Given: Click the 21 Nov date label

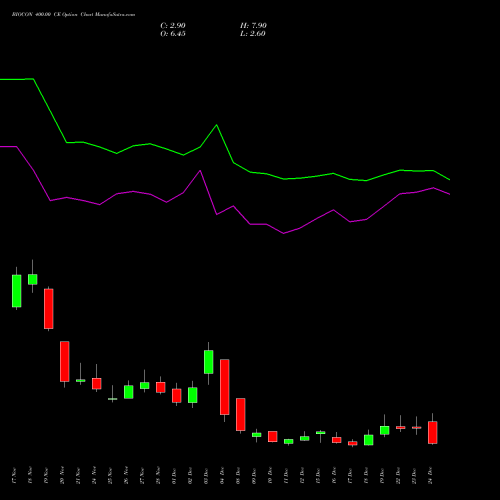Looking at the screenshot, I should pyautogui.click(x=78, y=476).
